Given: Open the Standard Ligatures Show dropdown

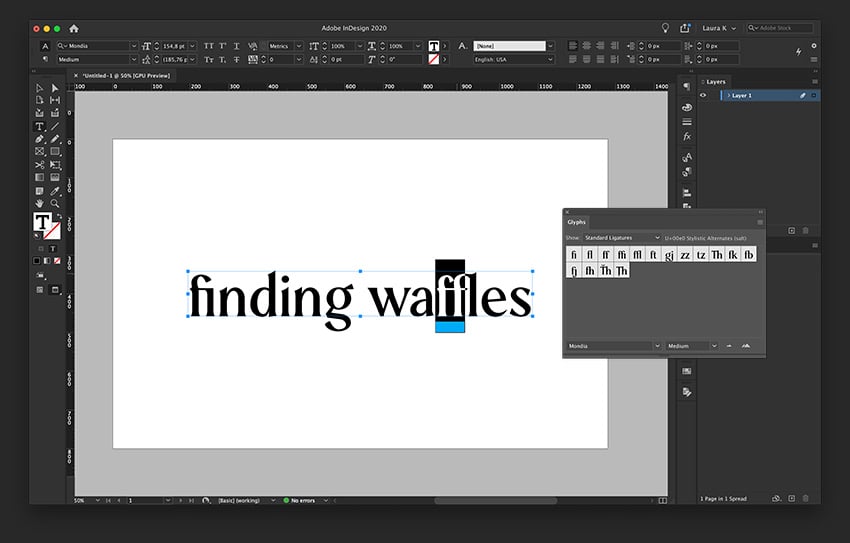Looking at the screenshot, I should [622, 238].
